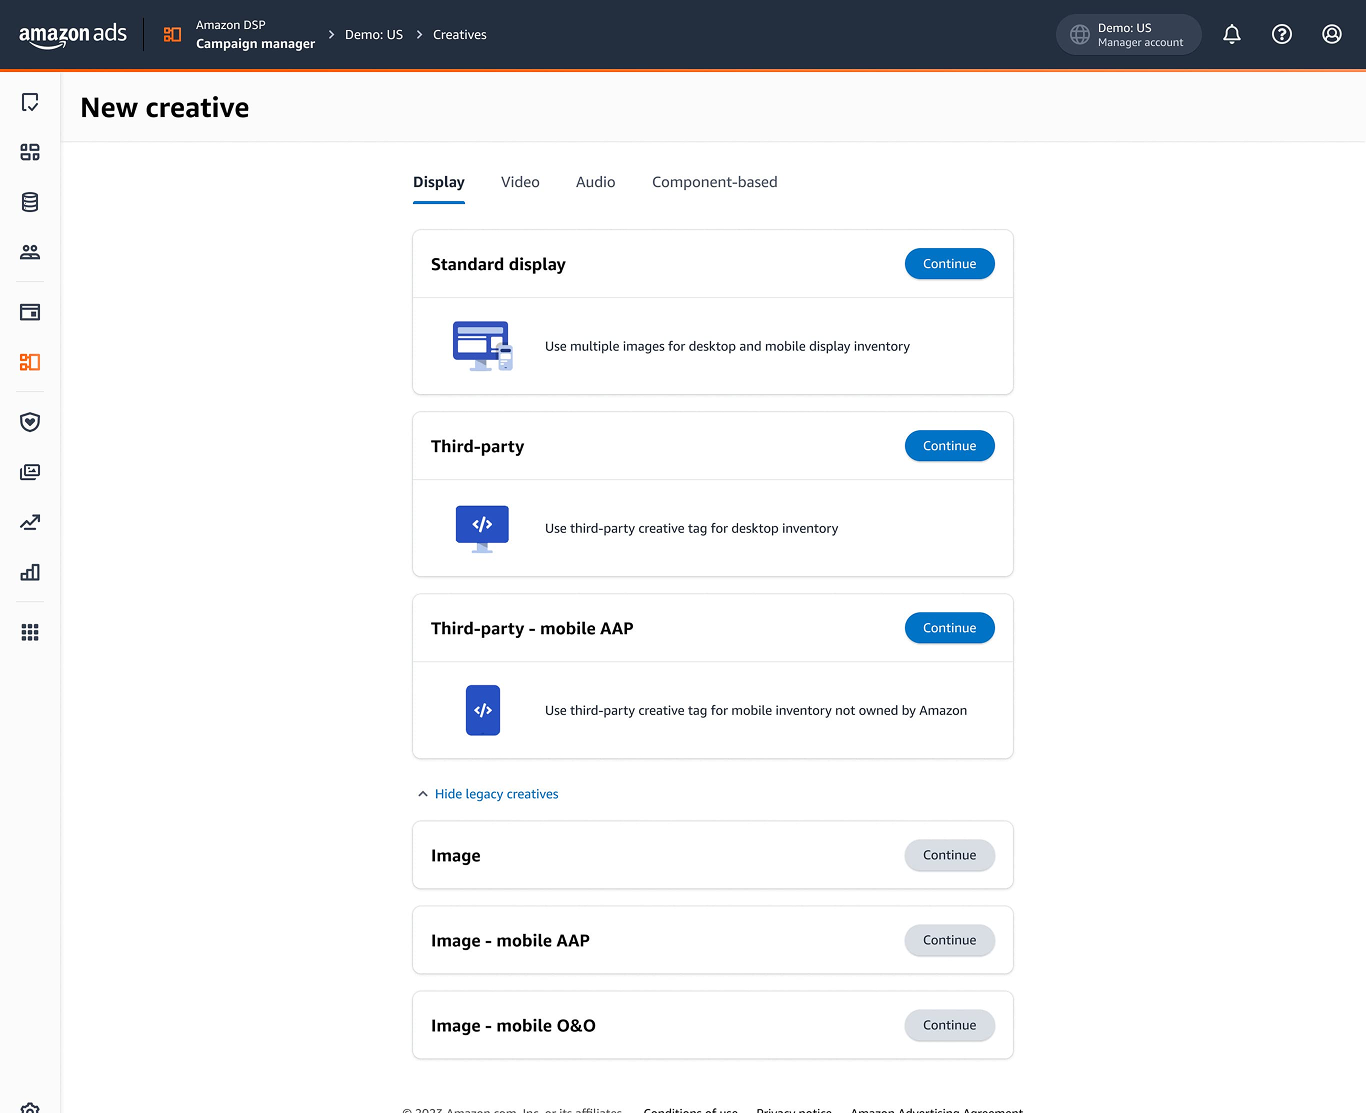
Task: Open the trending analytics icon
Action: 29,522
